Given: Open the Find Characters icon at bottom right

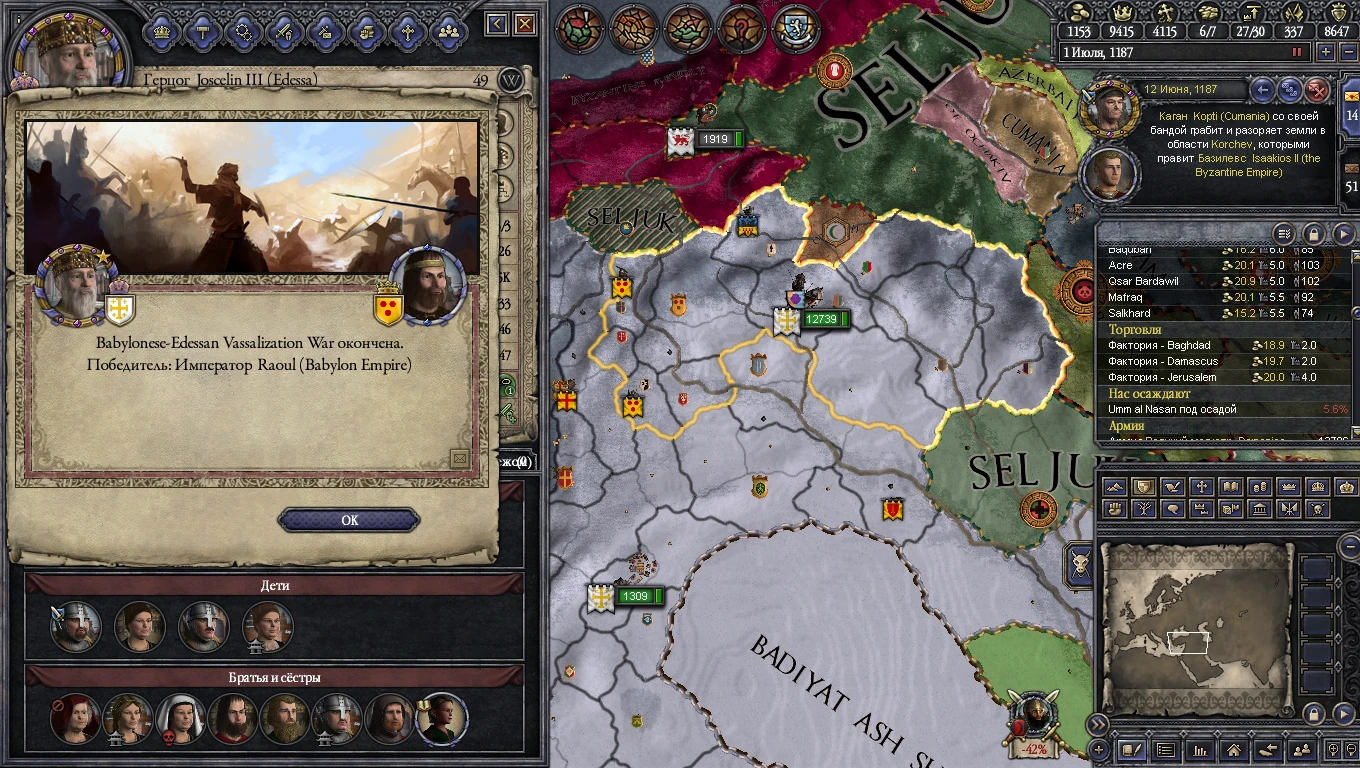Looking at the screenshot, I should tap(1301, 749).
